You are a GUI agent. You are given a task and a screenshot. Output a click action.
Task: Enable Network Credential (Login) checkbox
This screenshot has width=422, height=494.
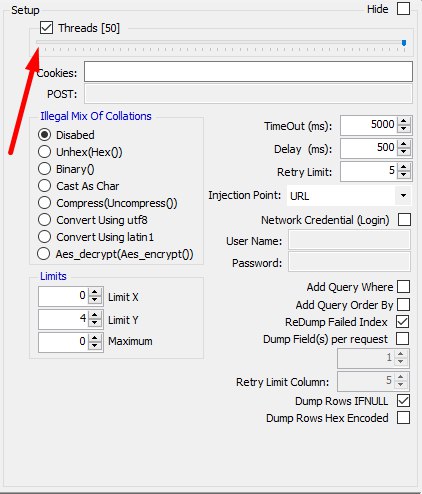(x=404, y=220)
